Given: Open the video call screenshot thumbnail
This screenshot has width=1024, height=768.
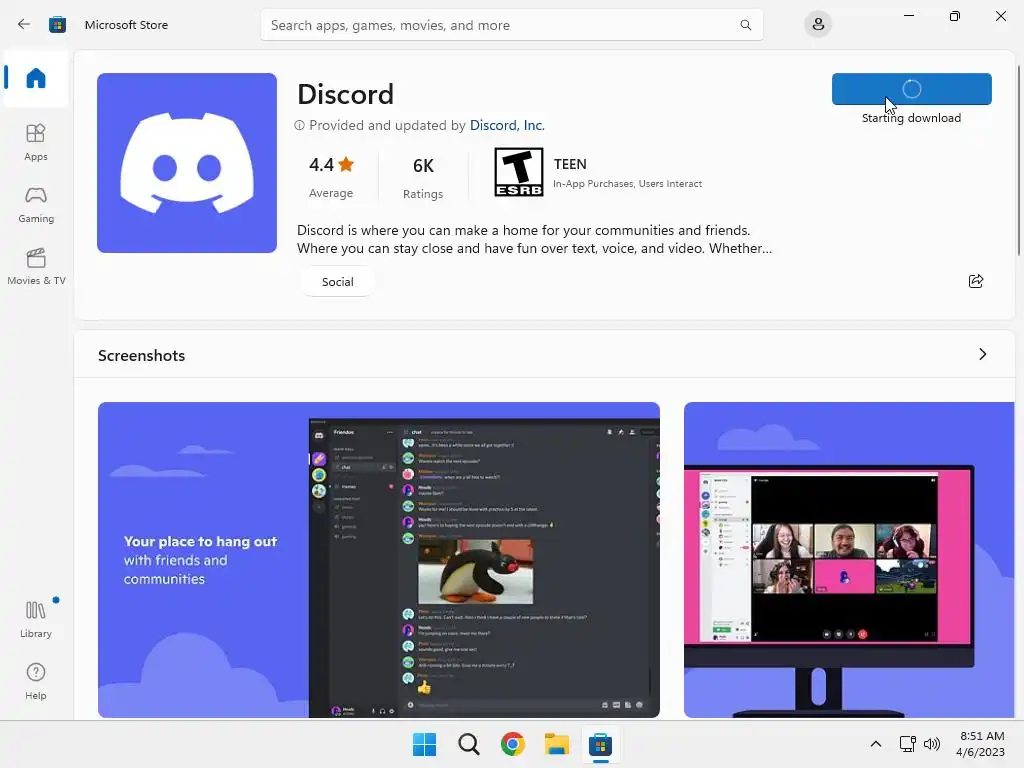Looking at the screenshot, I should pos(849,560).
